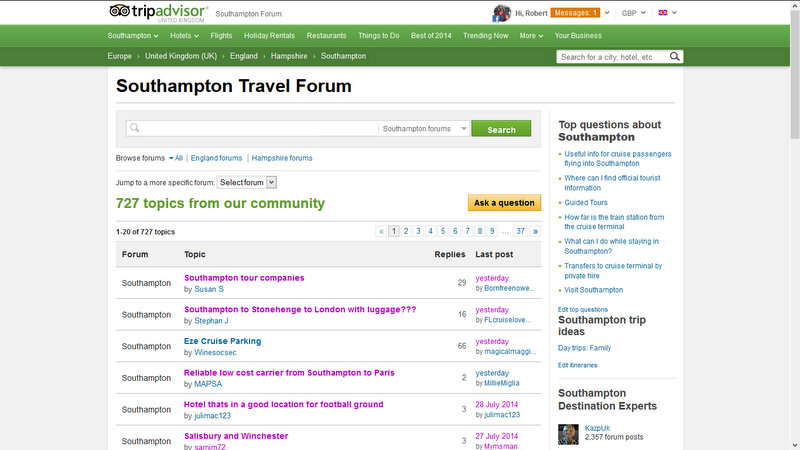Image resolution: width=800 pixels, height=450 pixels.
Task: Open Where can I find official tourist information
Action: [x=612, y=183]
